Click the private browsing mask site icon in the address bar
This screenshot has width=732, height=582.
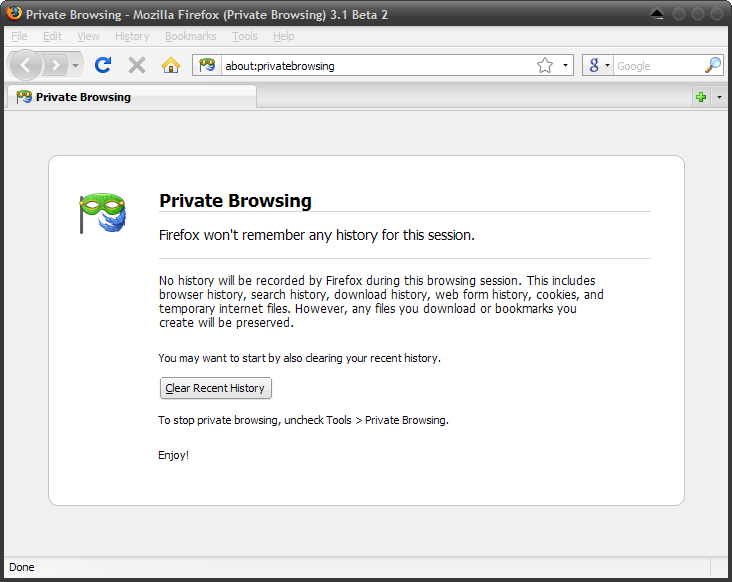tap(207, 65)
